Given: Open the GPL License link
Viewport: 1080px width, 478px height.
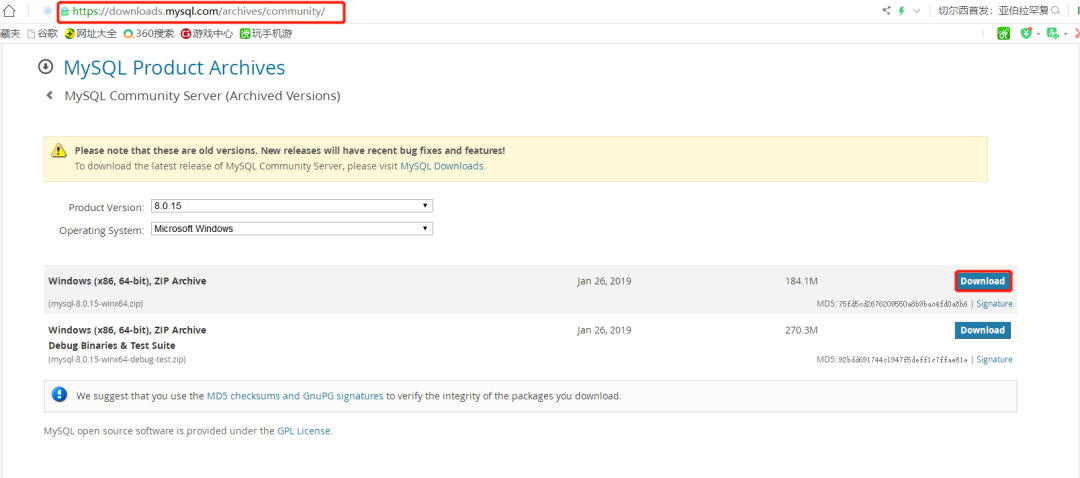Looking at the screenshot, I should 304,431.
